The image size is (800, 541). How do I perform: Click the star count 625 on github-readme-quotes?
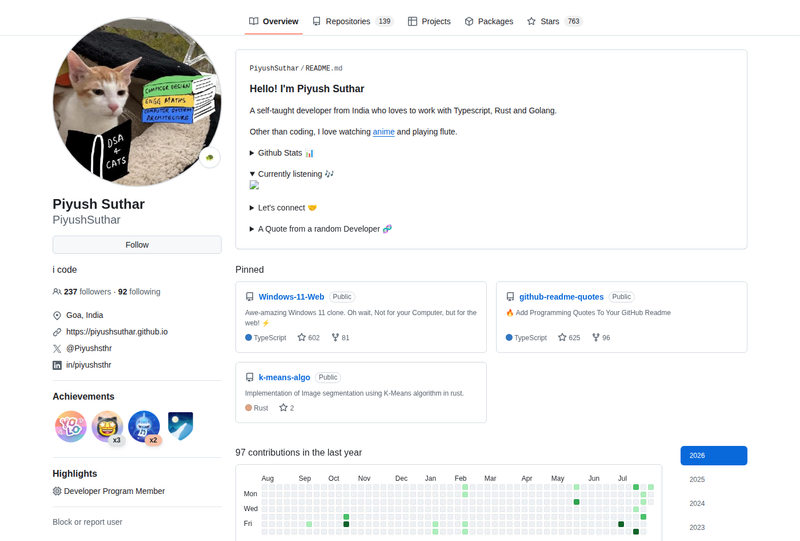coord(569,338)
